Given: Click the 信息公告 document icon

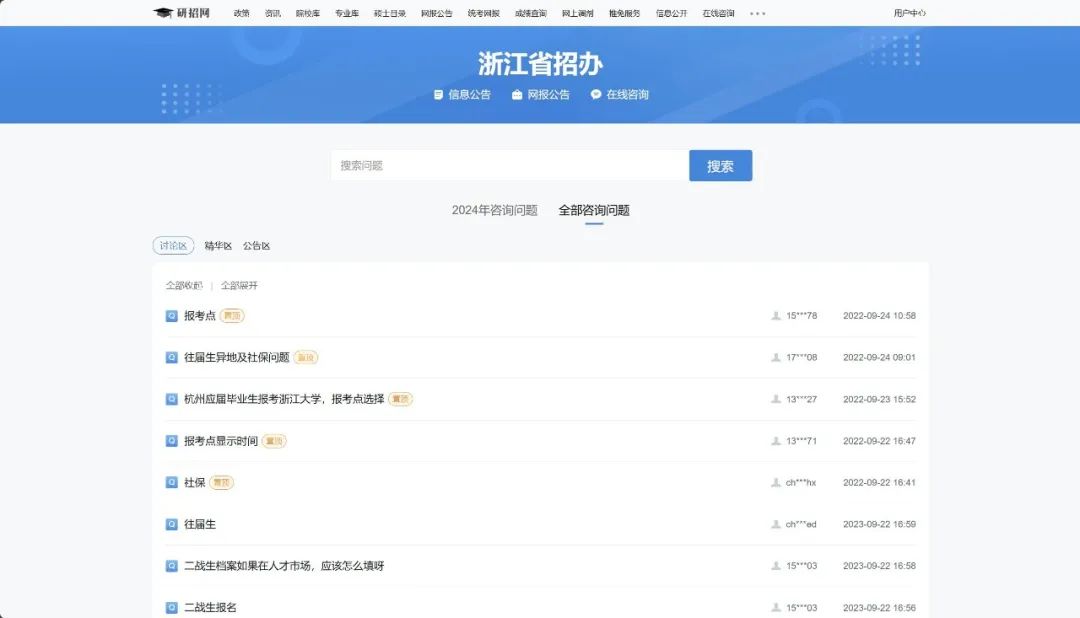Looking at the screenshot, I should point(438,94).
